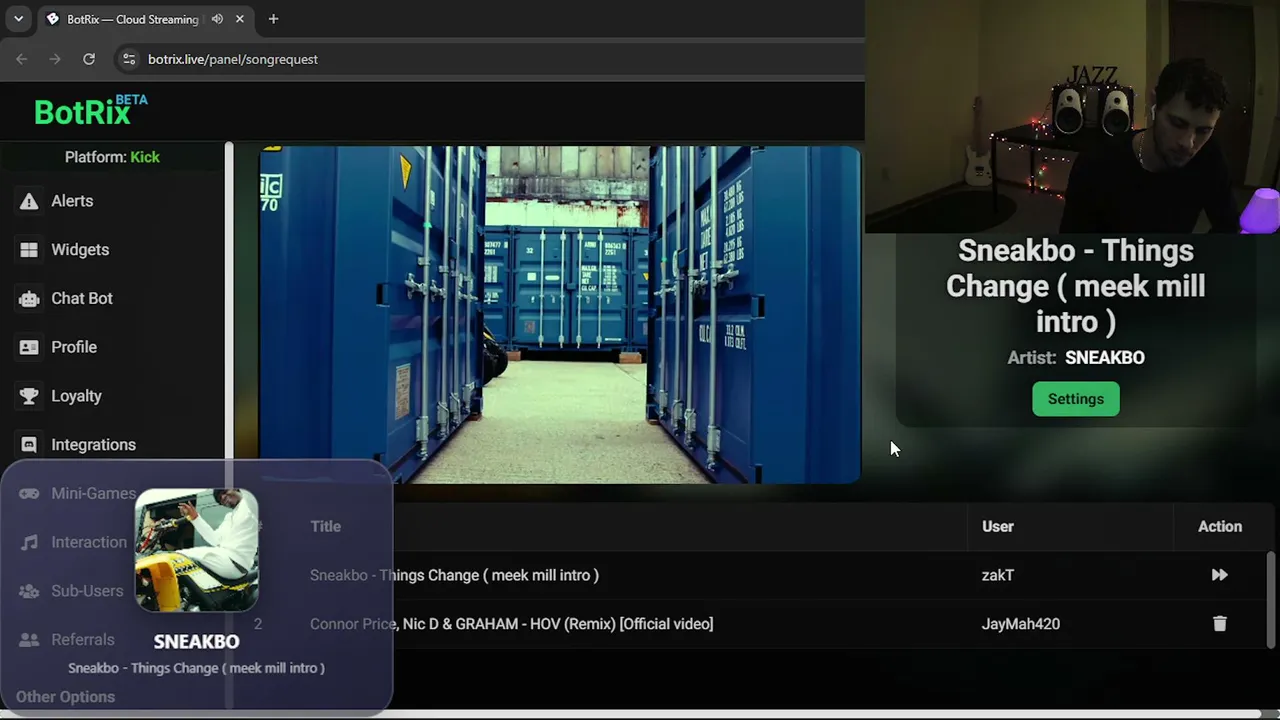Reload the browser page
This screenshot has width=1280, height=720.
tap(89, 59)
